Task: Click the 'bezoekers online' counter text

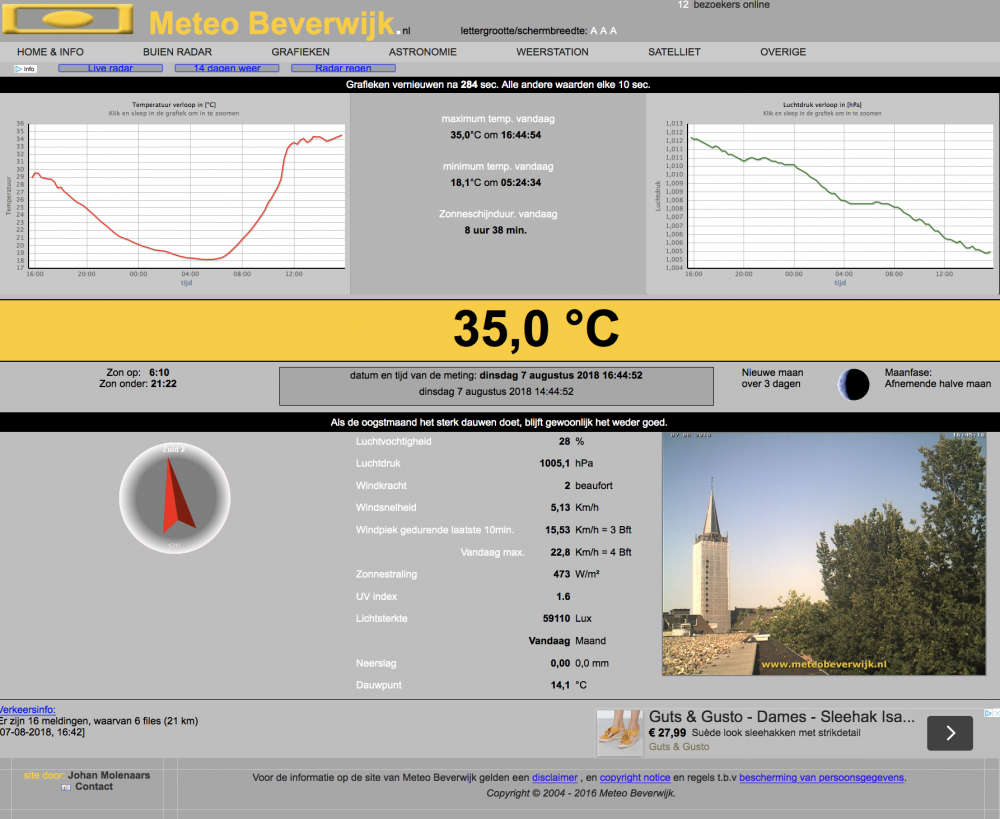Action: point(732,5)
